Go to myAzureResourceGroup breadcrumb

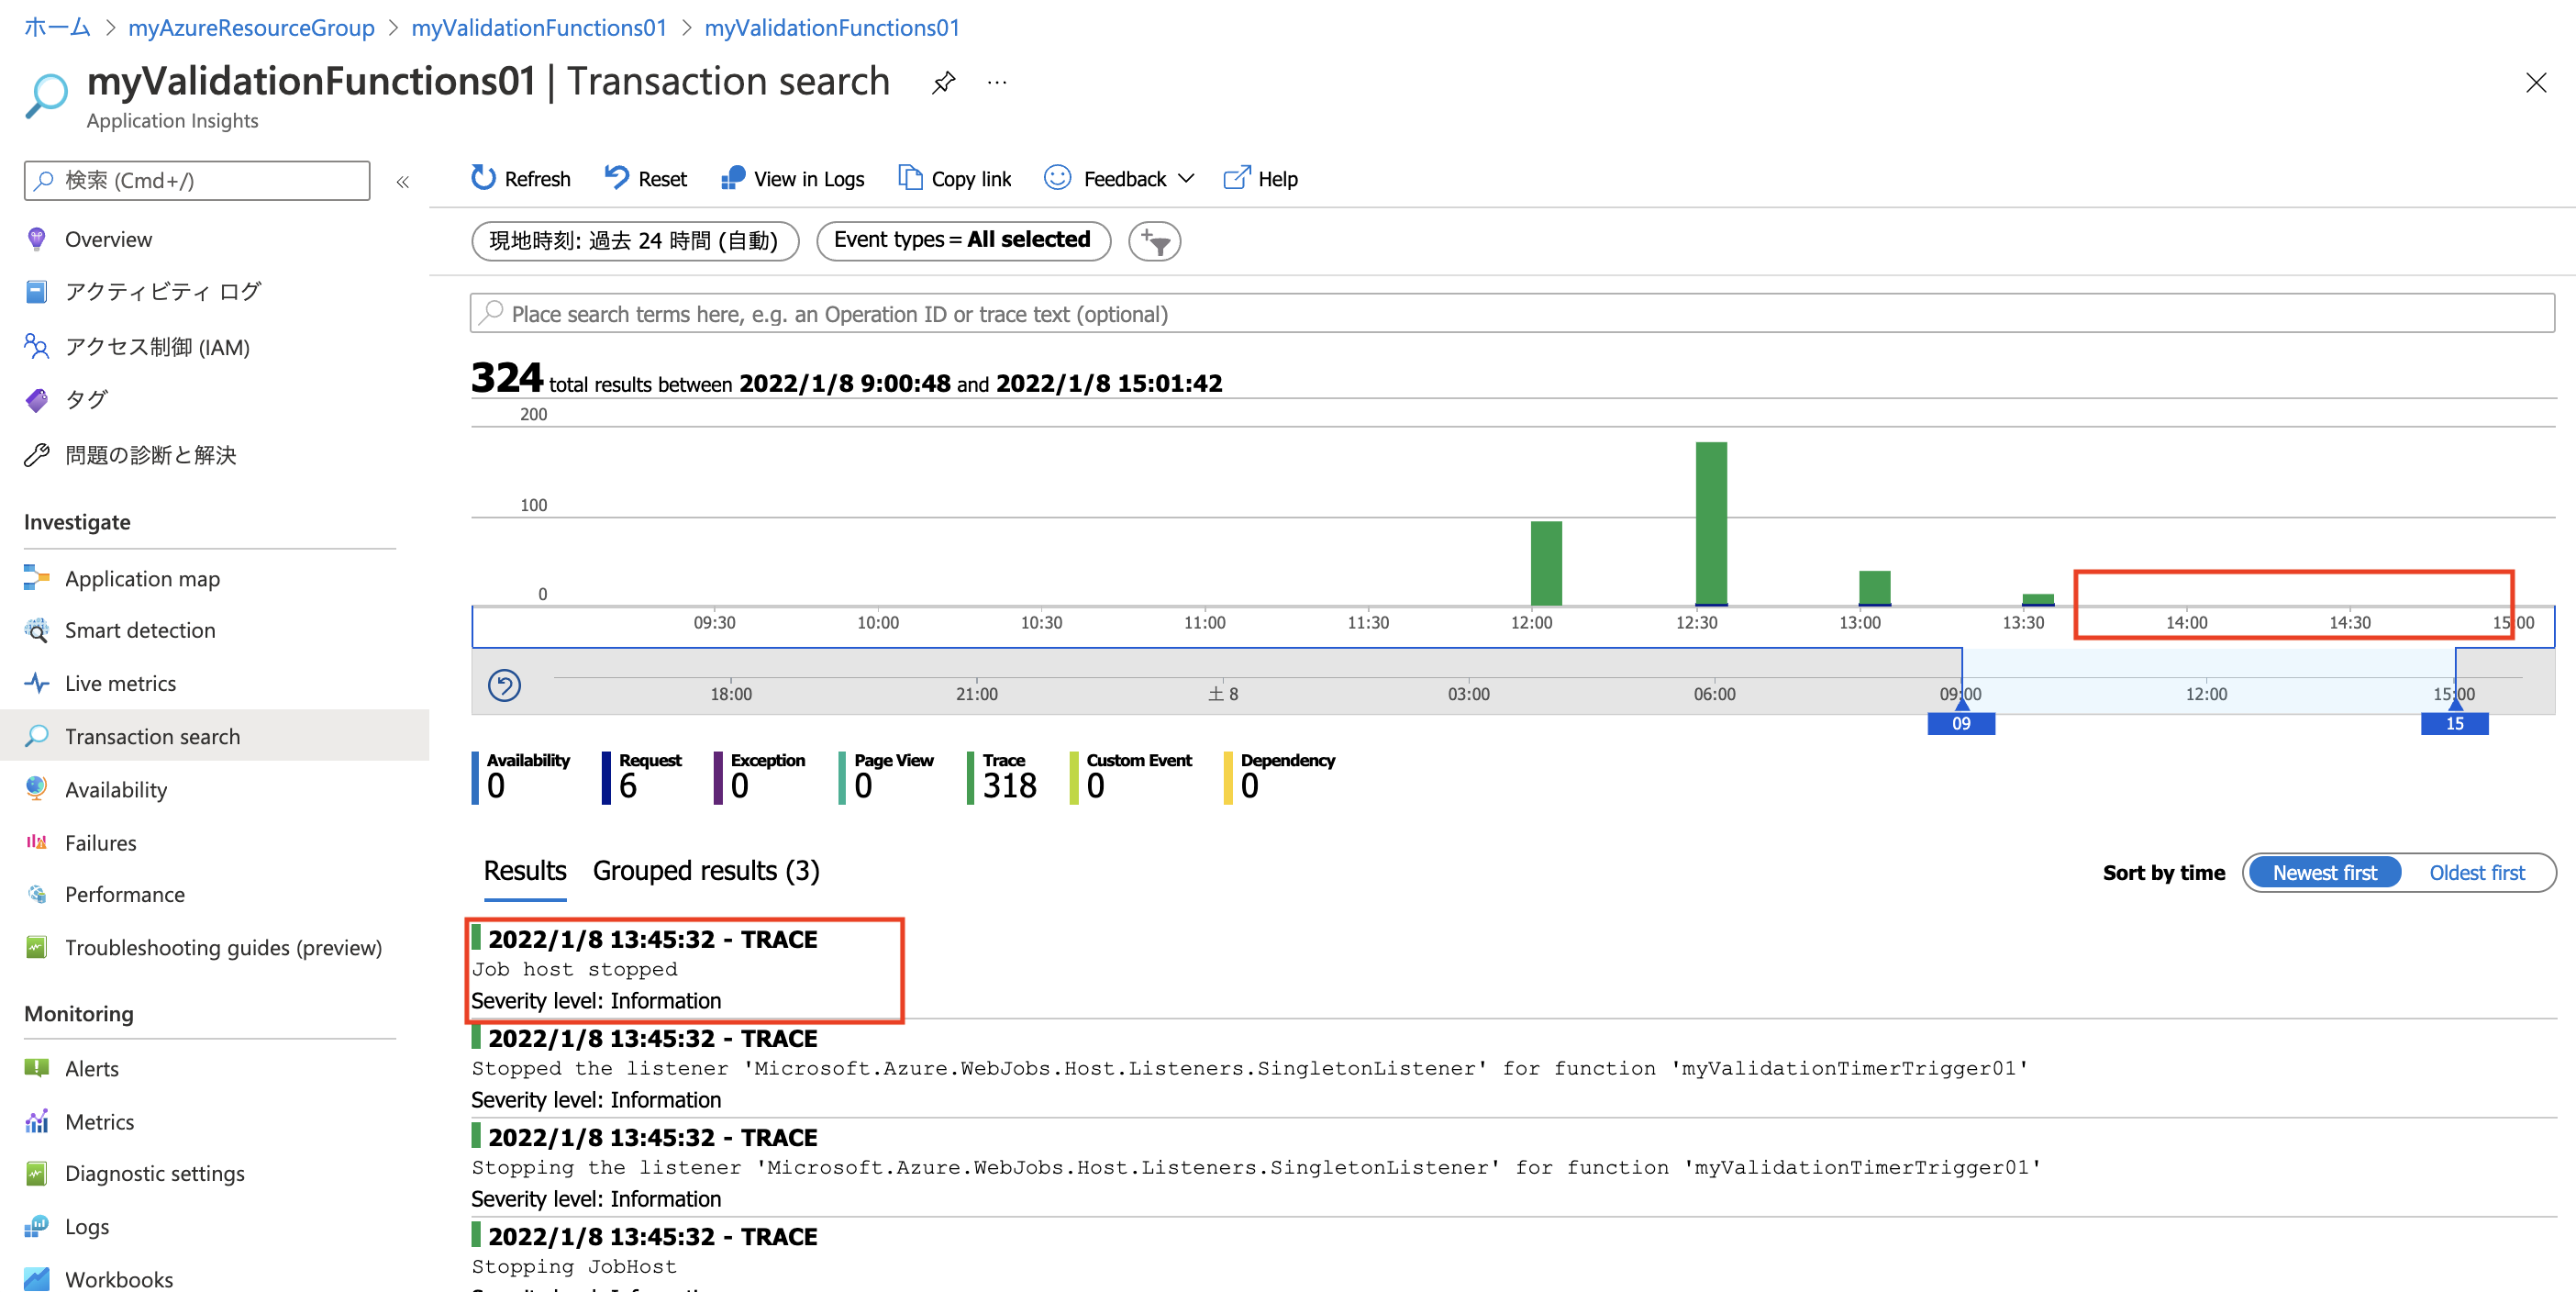(x=251, y=27)
